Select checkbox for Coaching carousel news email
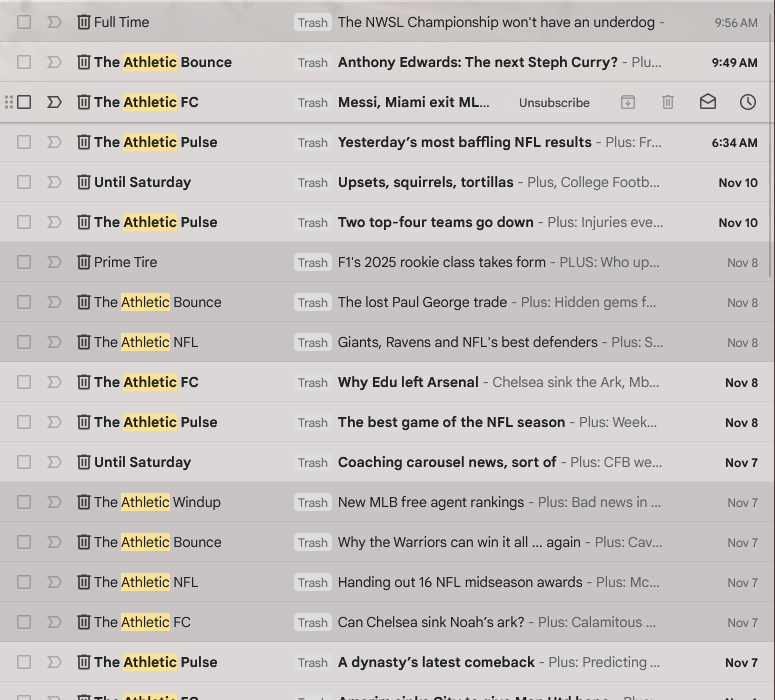 24,462
